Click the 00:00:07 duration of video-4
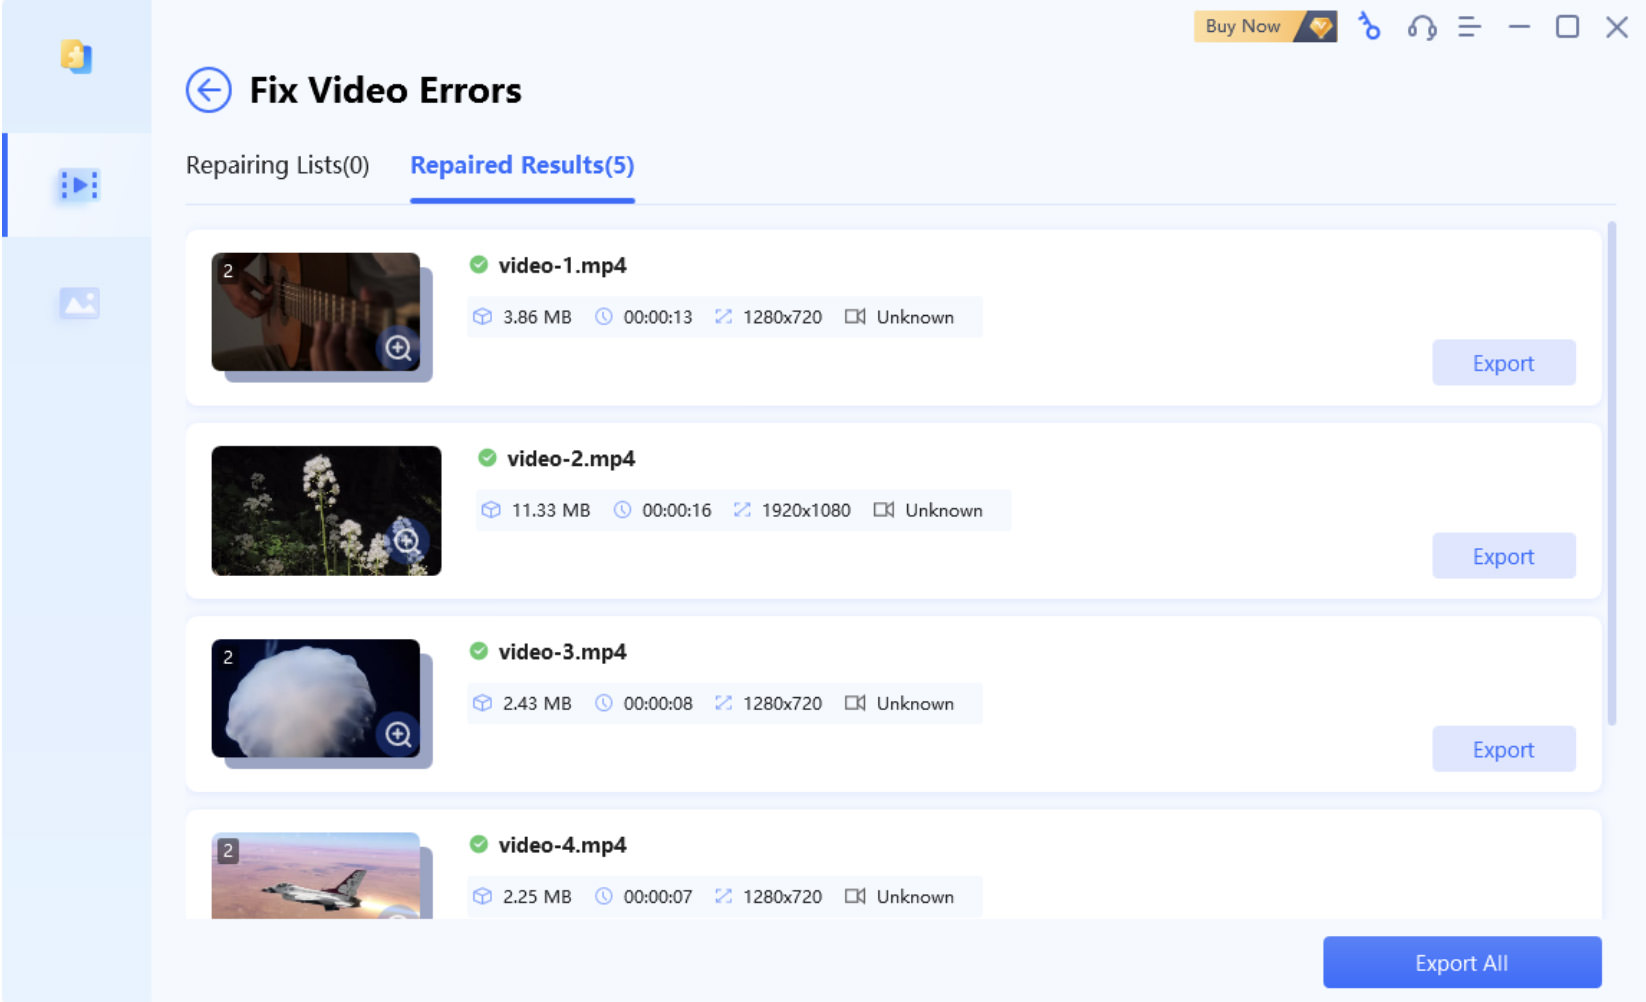The image size is (1646, 1002). tap(658, 896)
